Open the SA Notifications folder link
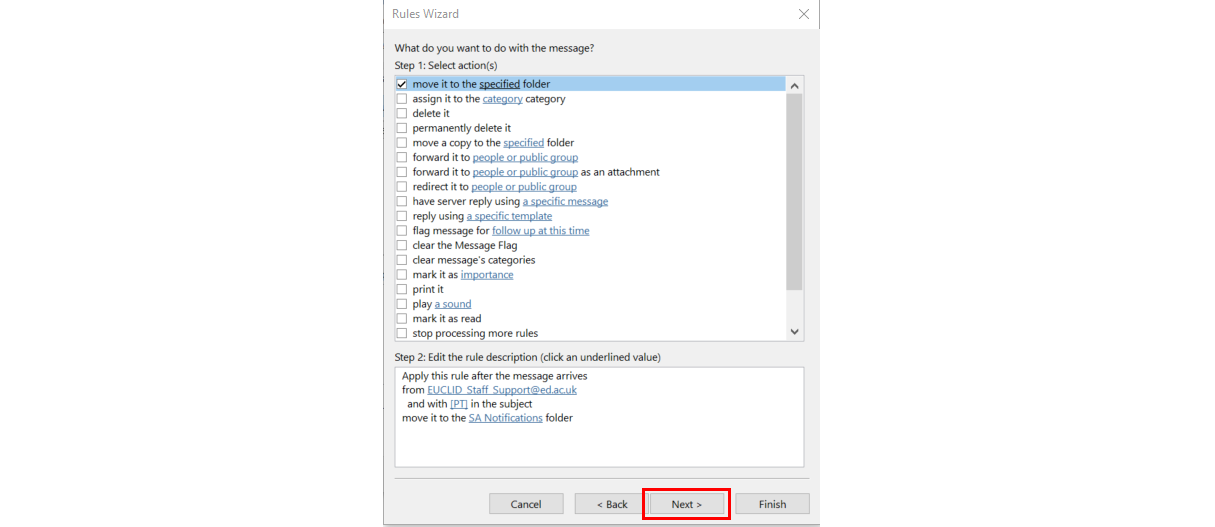1215x527 pixels. (x=506, y=418)
